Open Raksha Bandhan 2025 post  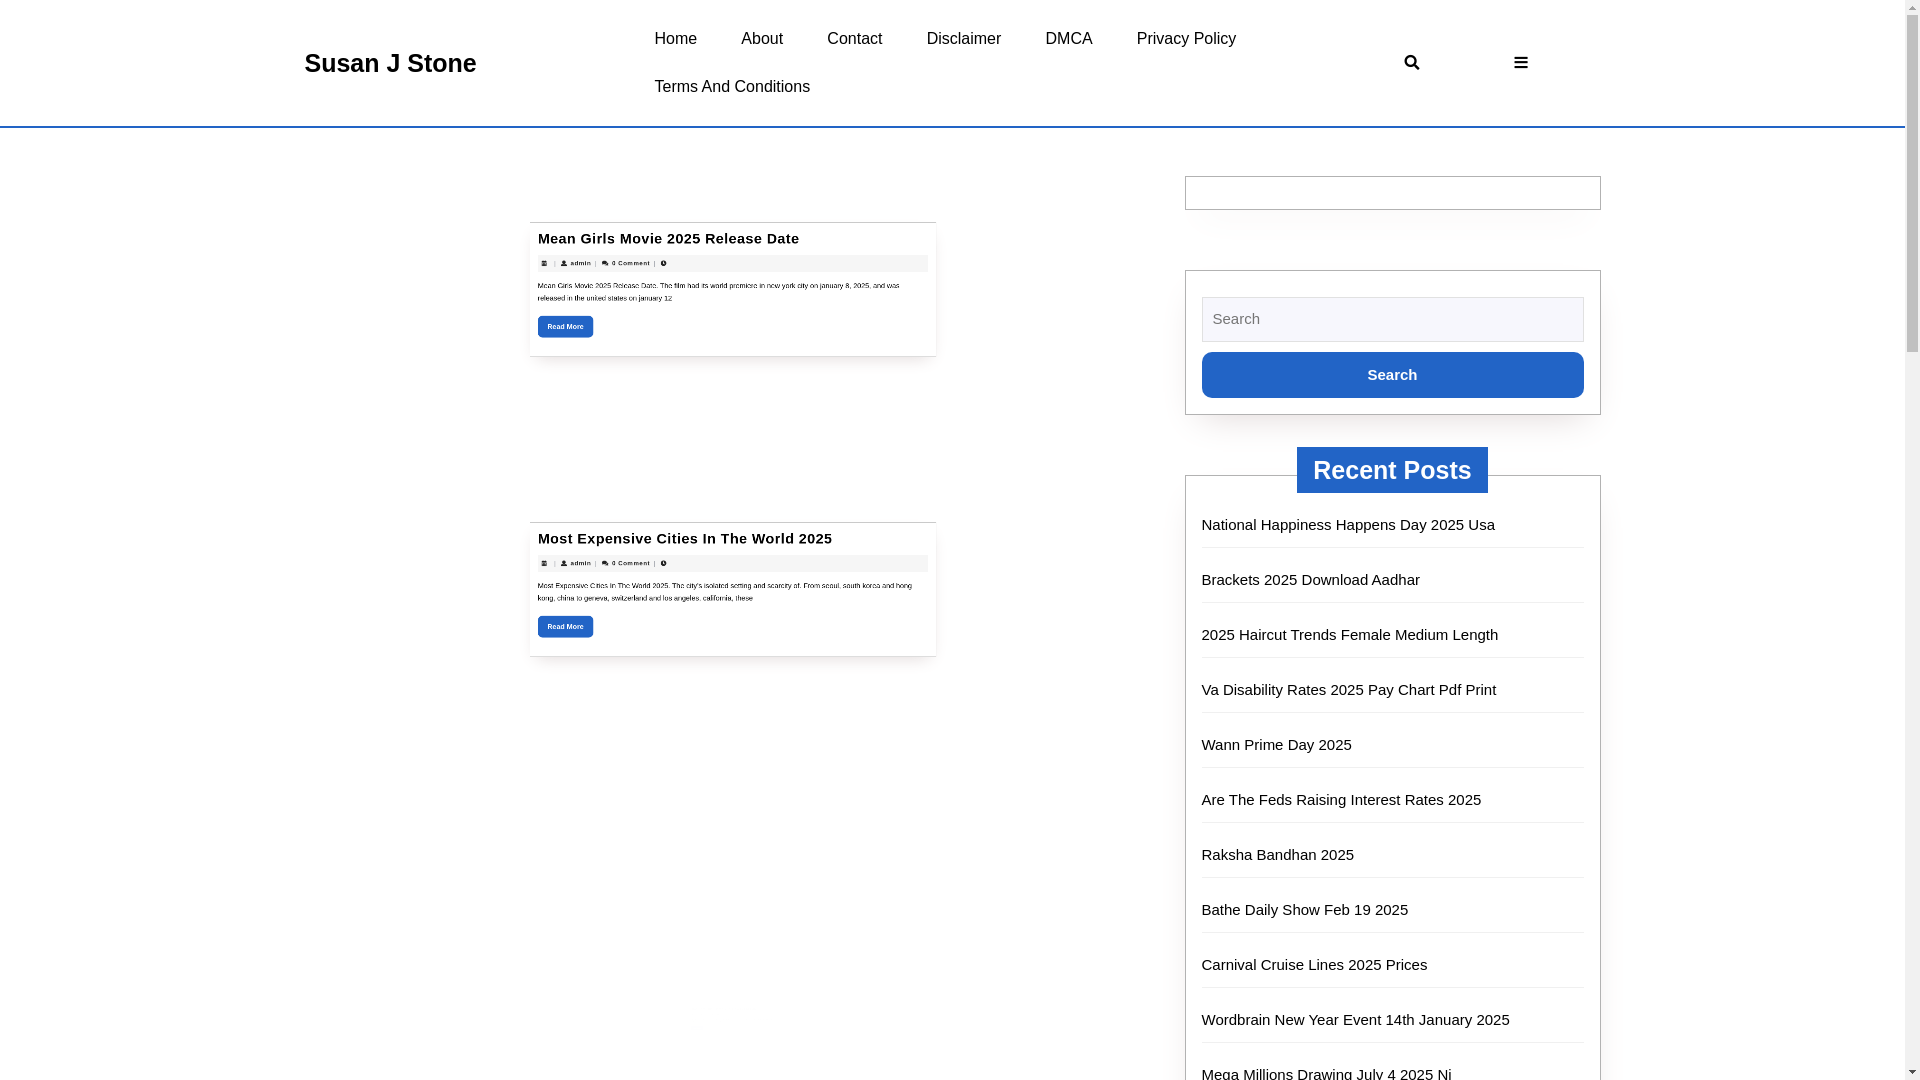point(1277,854)
